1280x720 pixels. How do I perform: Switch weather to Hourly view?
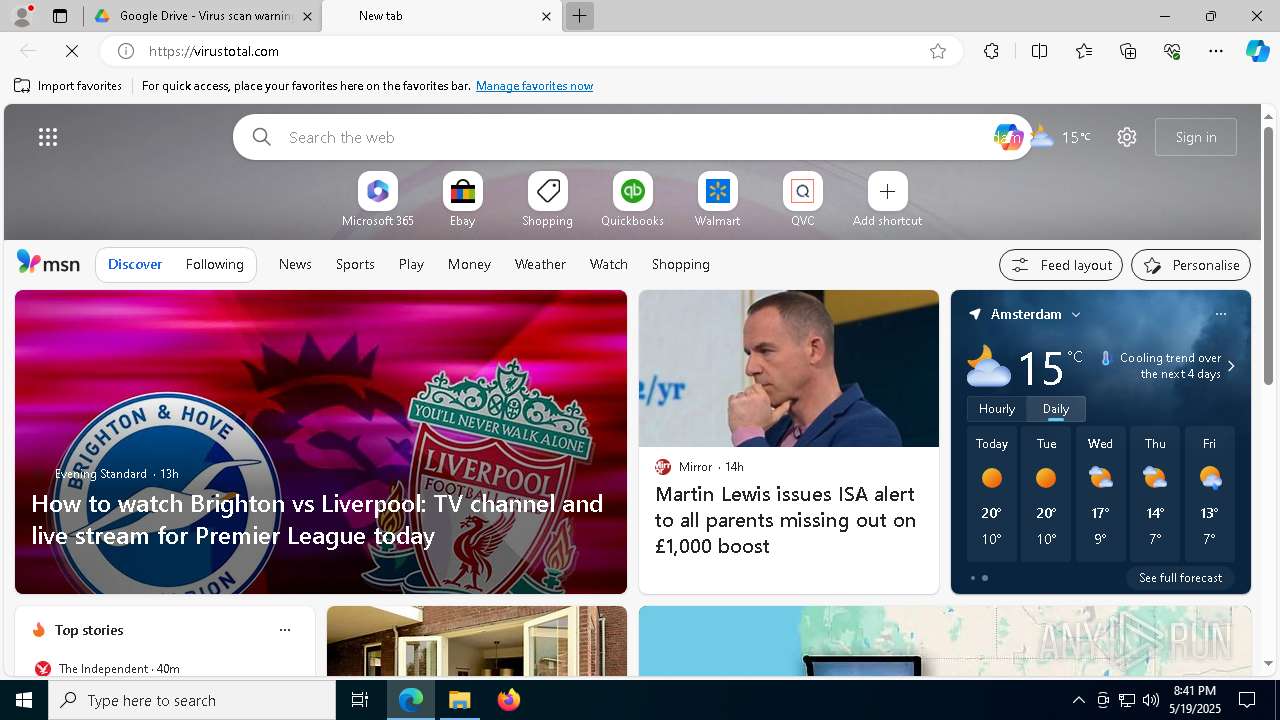pos(997,409)
